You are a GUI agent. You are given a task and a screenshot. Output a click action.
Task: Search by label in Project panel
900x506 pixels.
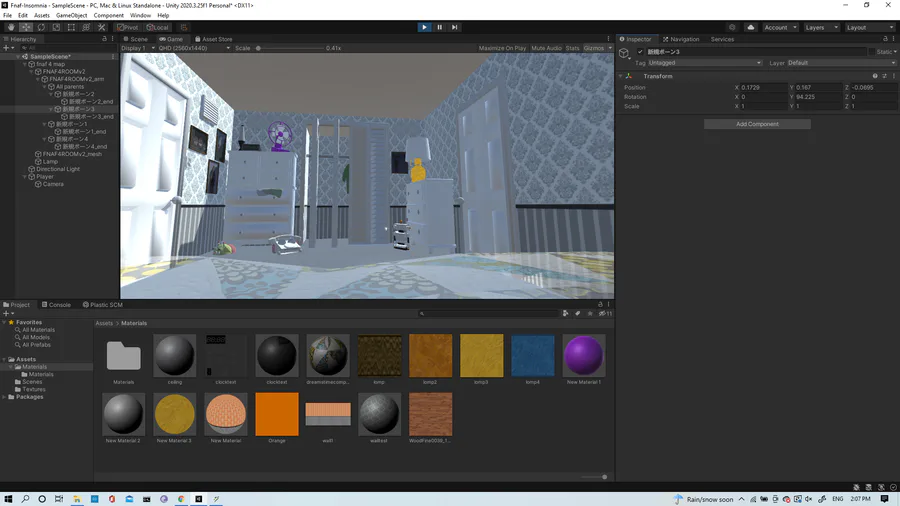(x=577, y=313)
